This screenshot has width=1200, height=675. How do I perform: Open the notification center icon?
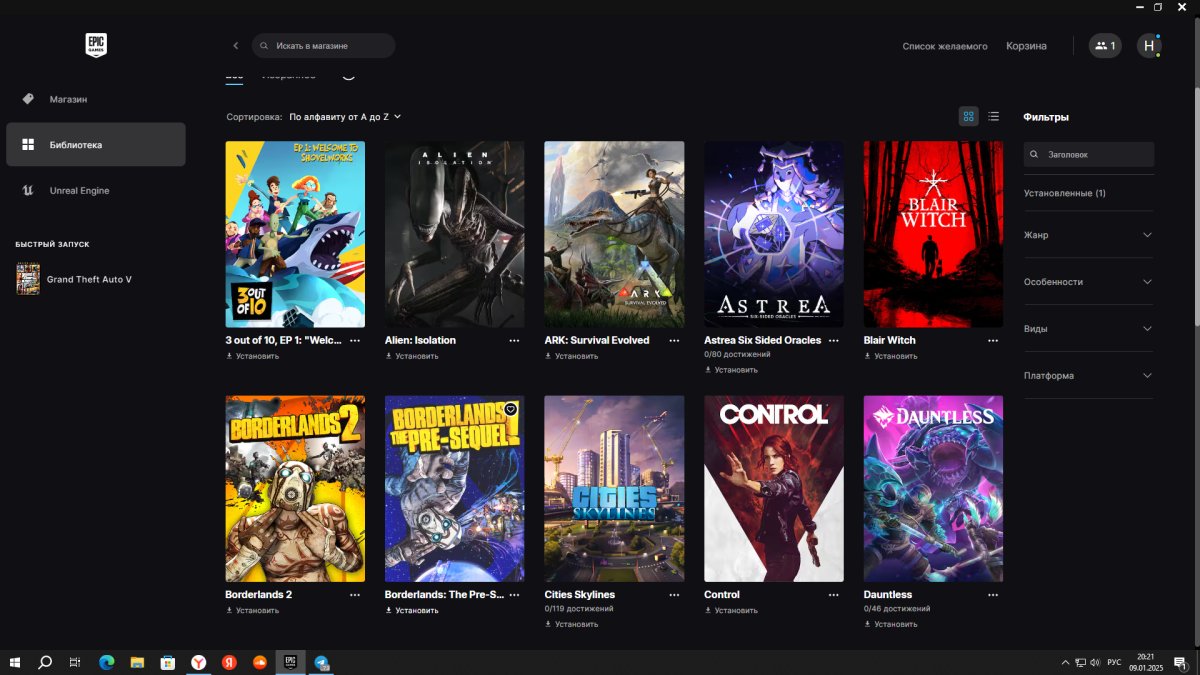(1181, 662)
